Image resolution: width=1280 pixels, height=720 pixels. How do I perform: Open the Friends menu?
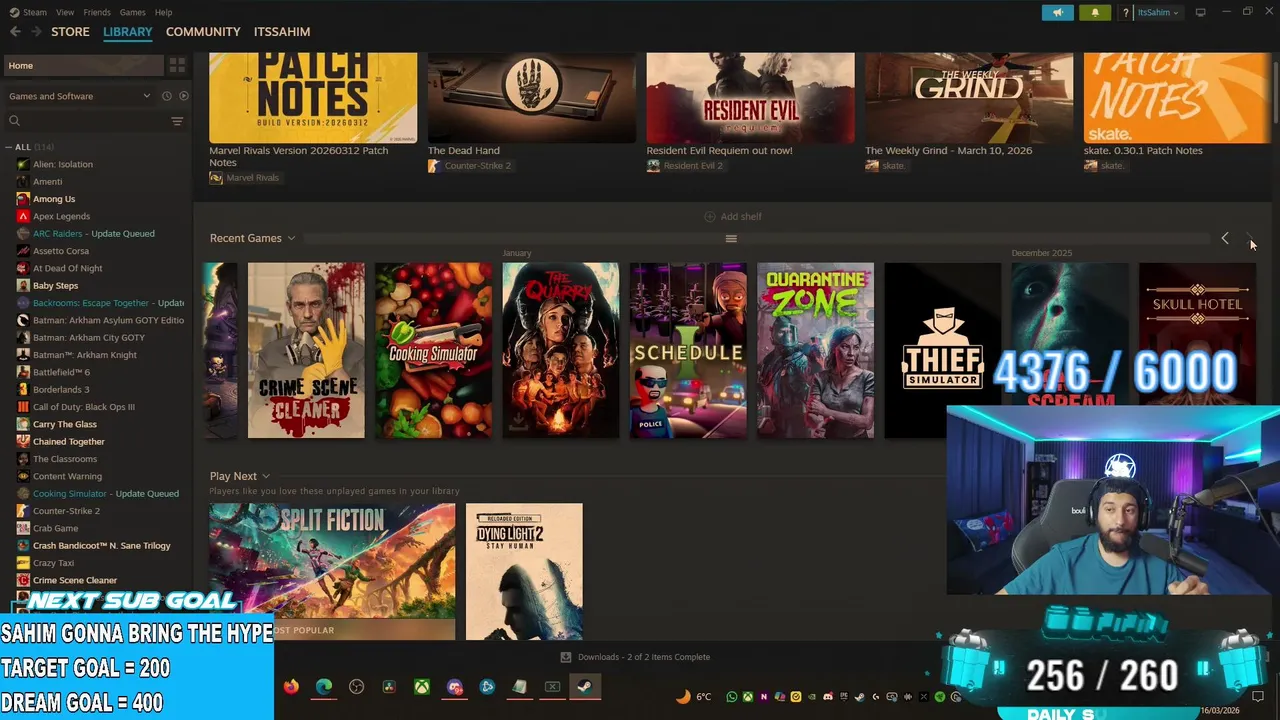pyautogui.click(x=97, y=12)
